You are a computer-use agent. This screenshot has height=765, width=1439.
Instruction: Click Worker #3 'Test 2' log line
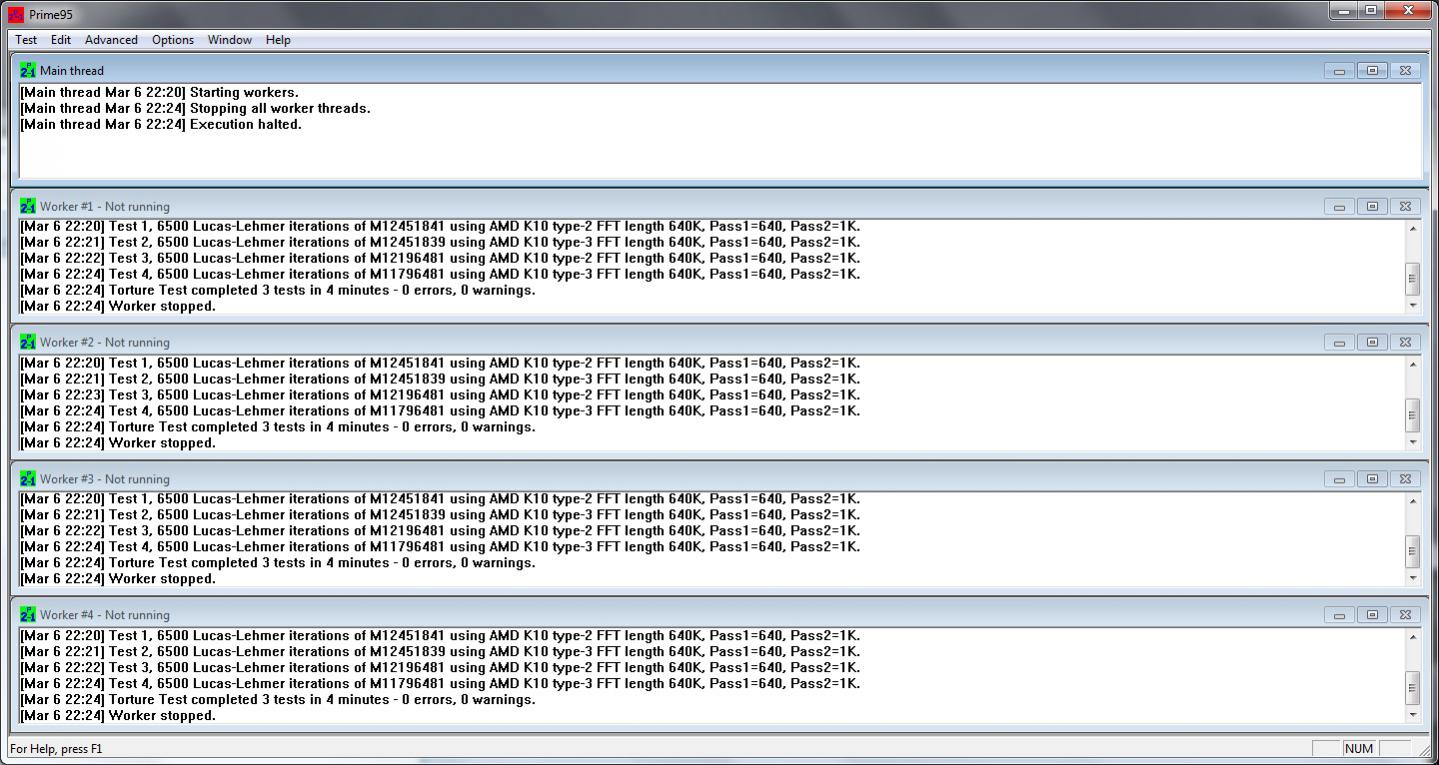(x=440, y=514)
